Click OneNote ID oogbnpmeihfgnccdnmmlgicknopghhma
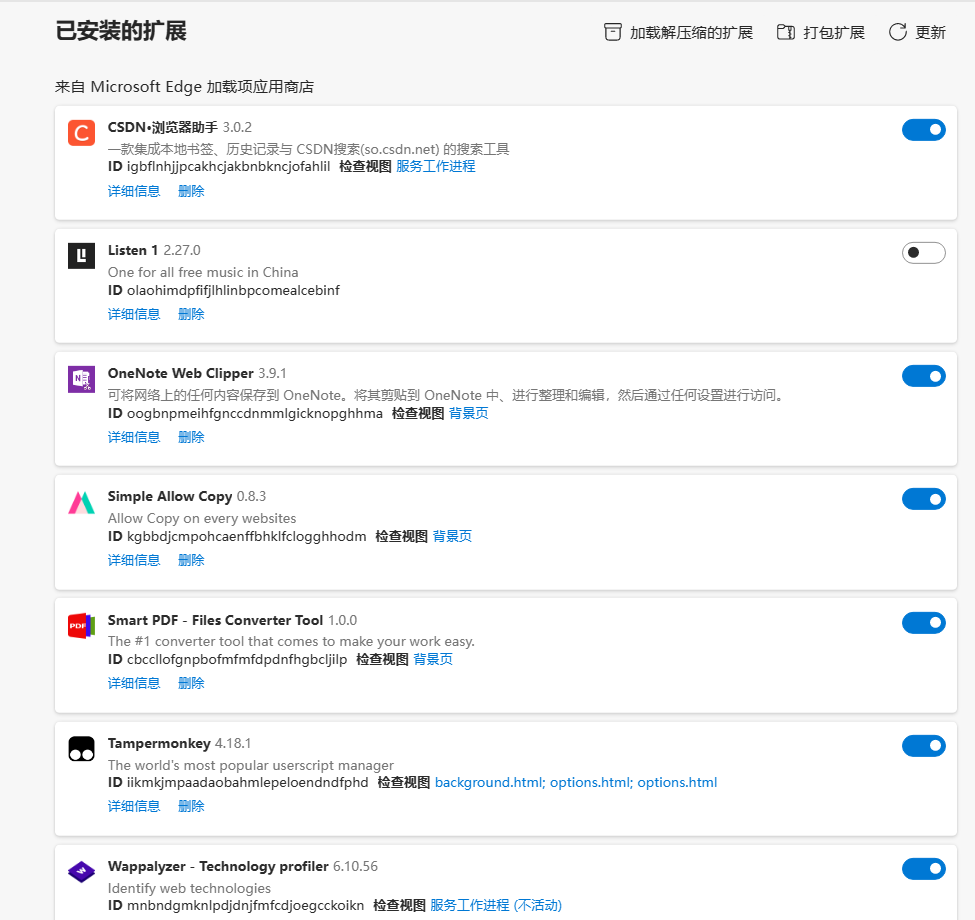This screenshot has height=920, width=975. click(254, 413)
